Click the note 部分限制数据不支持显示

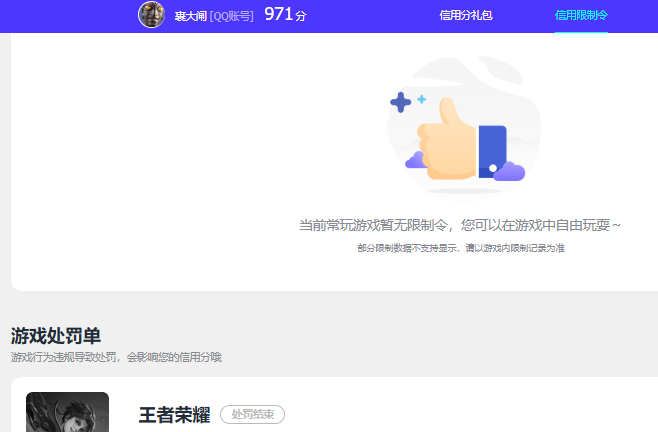click(407, 248)
